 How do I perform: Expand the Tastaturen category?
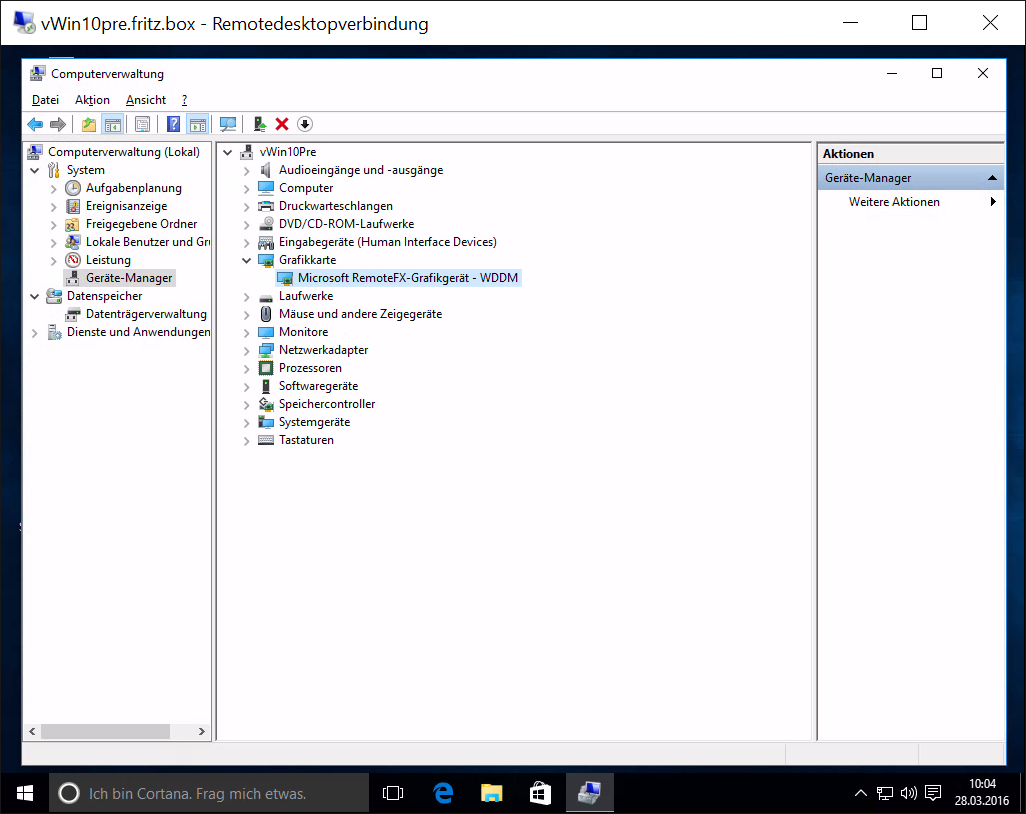[247, 441]
